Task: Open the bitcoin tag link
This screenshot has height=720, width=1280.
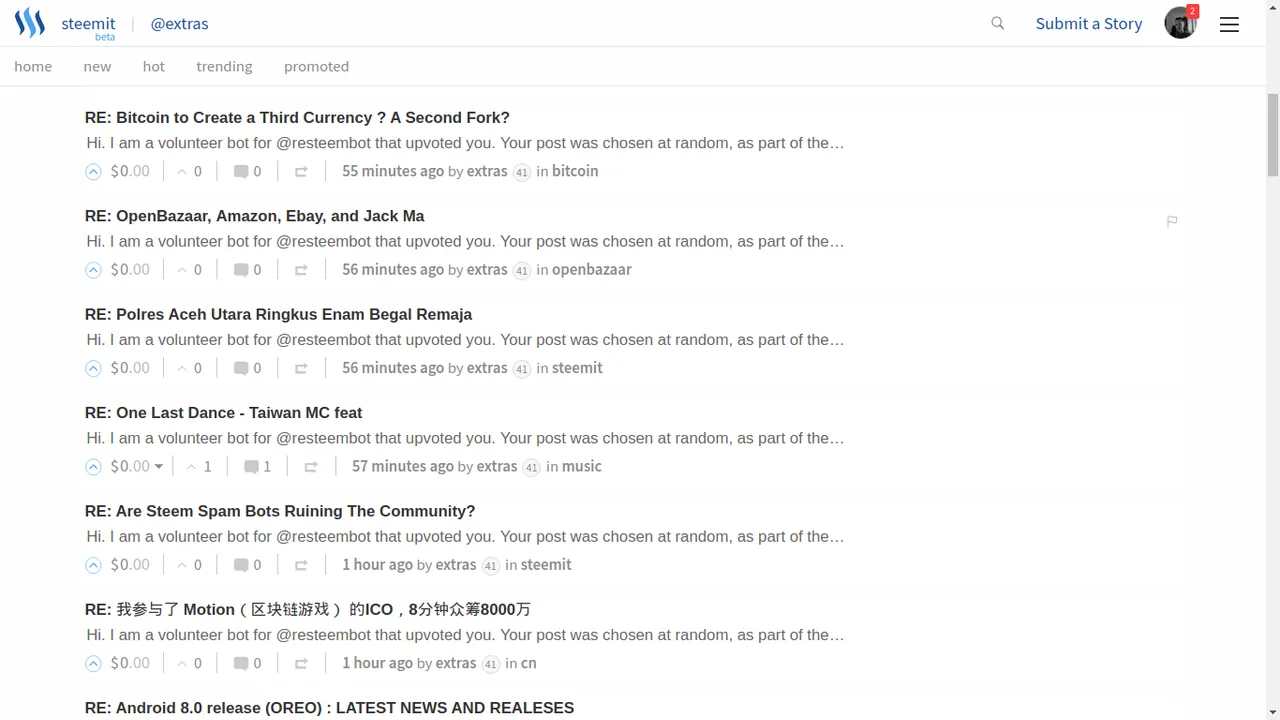Action: point(575,171)
